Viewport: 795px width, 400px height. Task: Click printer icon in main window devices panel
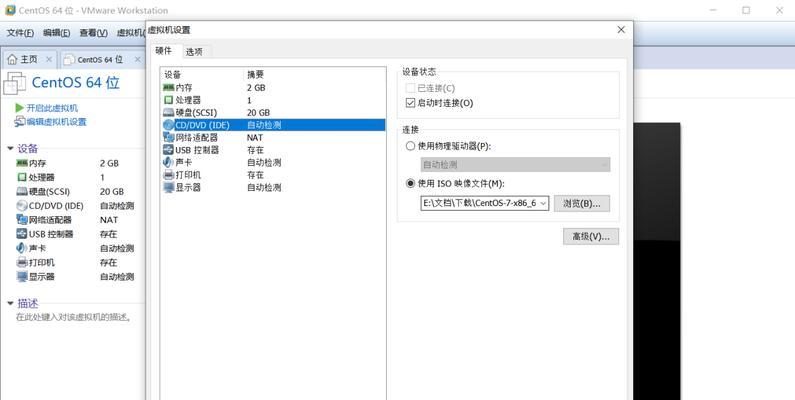(22, 262)
